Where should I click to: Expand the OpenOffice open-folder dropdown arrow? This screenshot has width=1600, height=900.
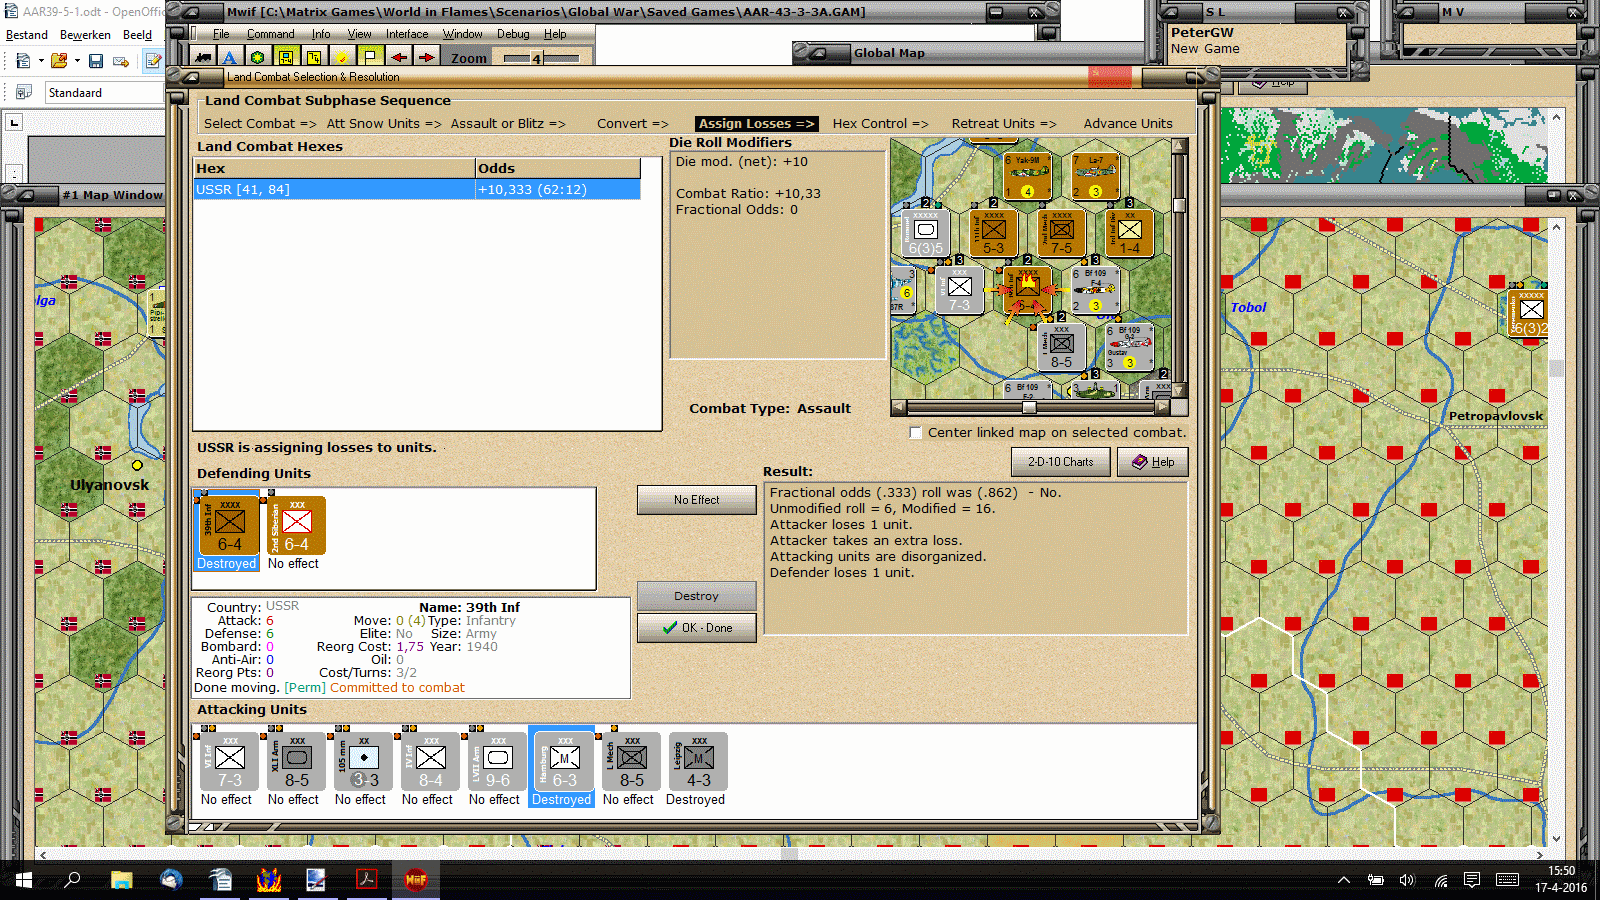(77, 61)
